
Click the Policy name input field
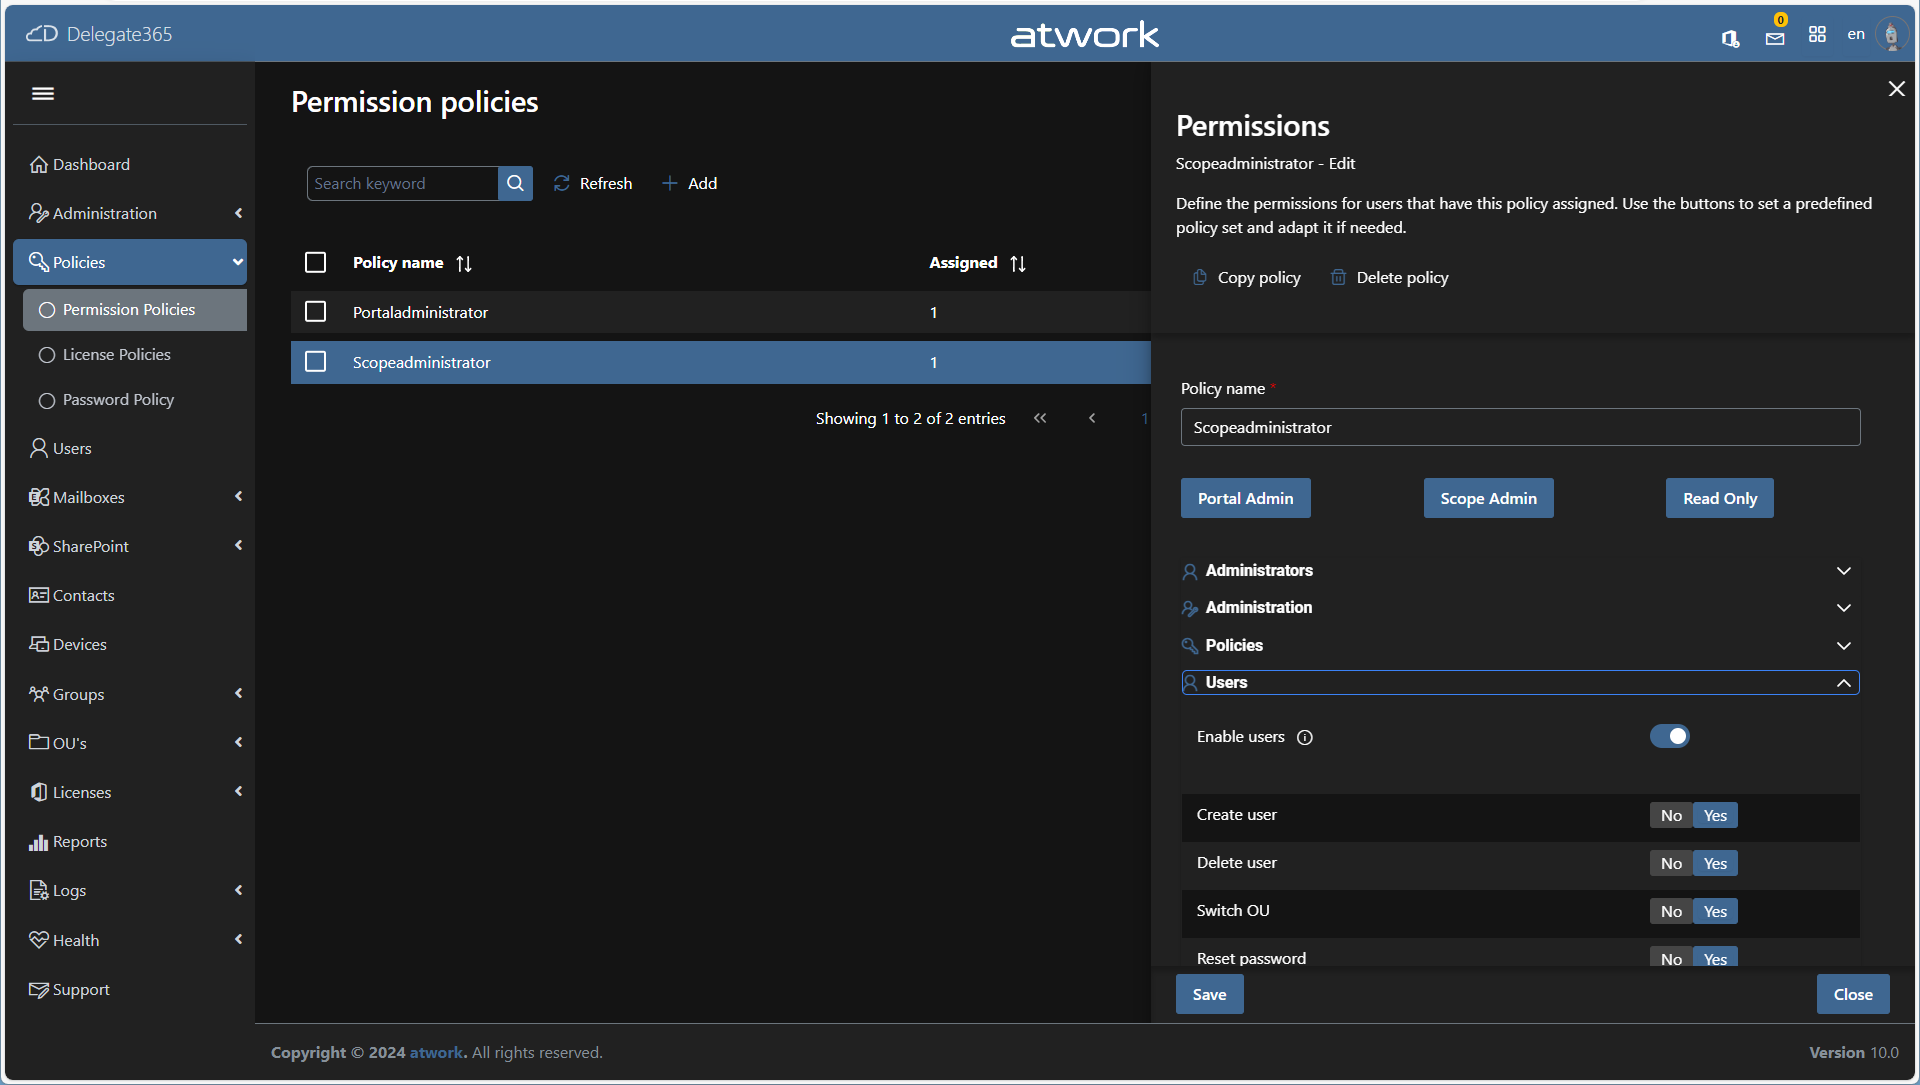[x=1520, y=427]
